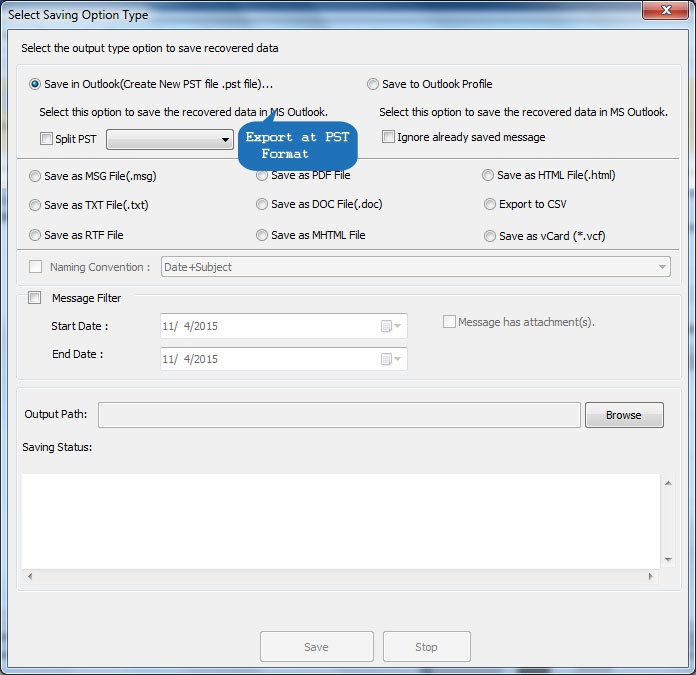The width and height of the screenshot is (696, 675).
Task: Choose Save as MHTML File option
Action: point(262,236)
